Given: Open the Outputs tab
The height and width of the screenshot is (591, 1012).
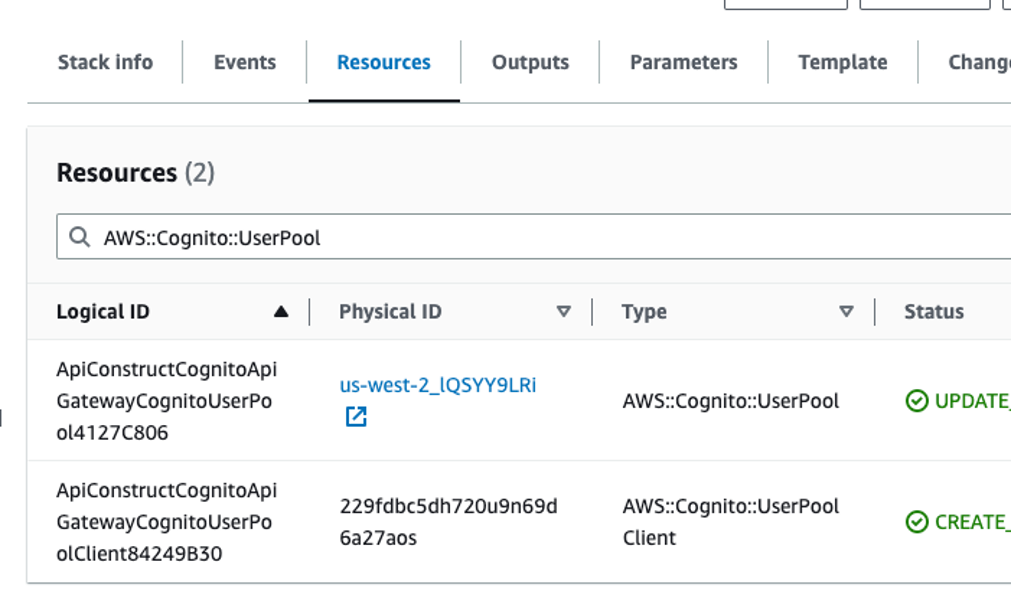Looking at the screenshot, I should click(530, 62).
